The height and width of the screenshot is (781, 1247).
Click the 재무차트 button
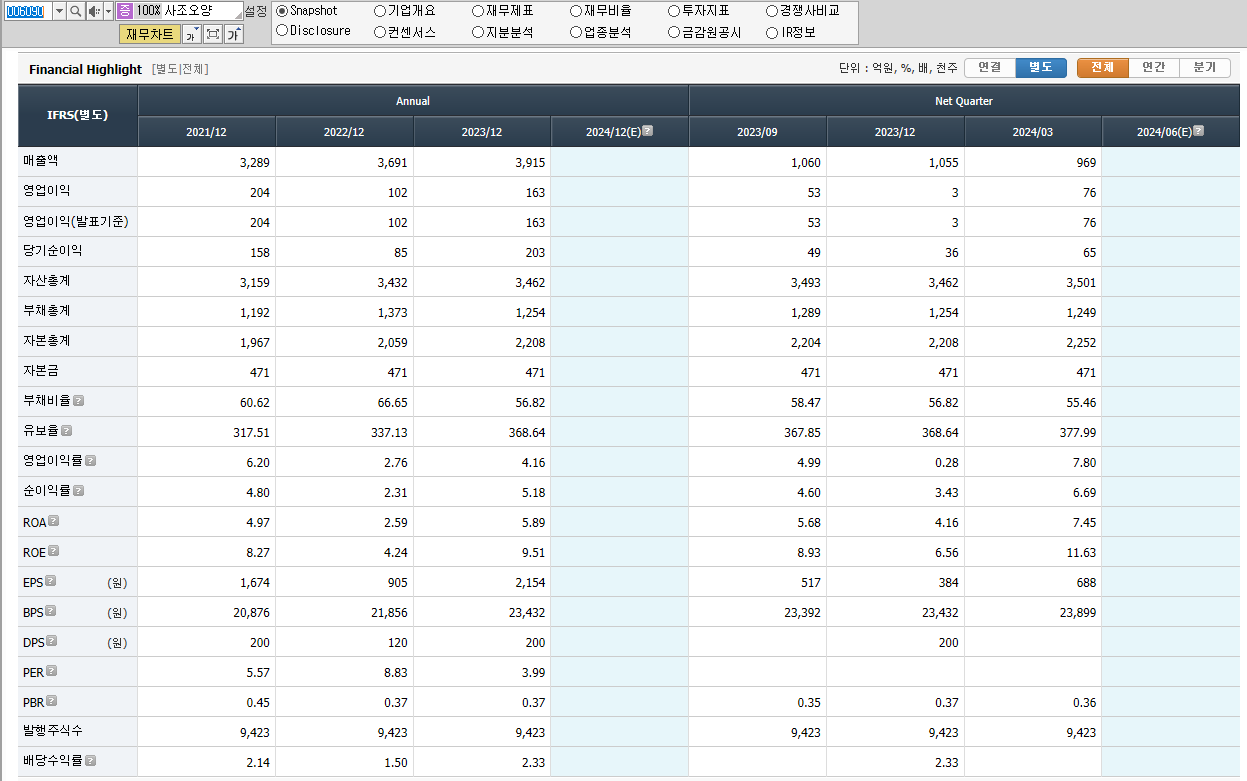(150, 34)
